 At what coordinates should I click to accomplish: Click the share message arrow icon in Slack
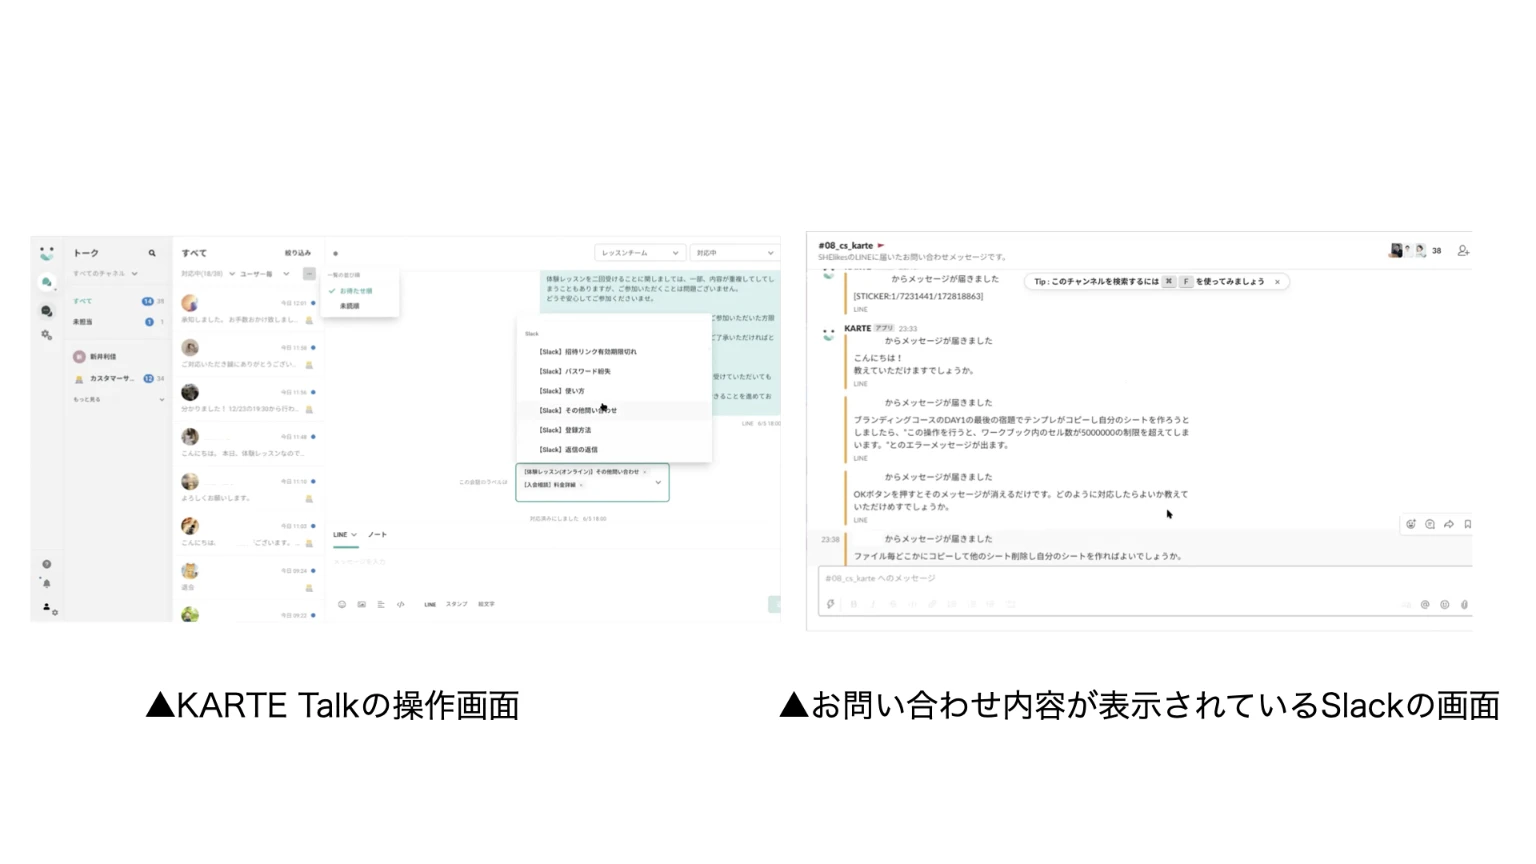point(1449,524)
